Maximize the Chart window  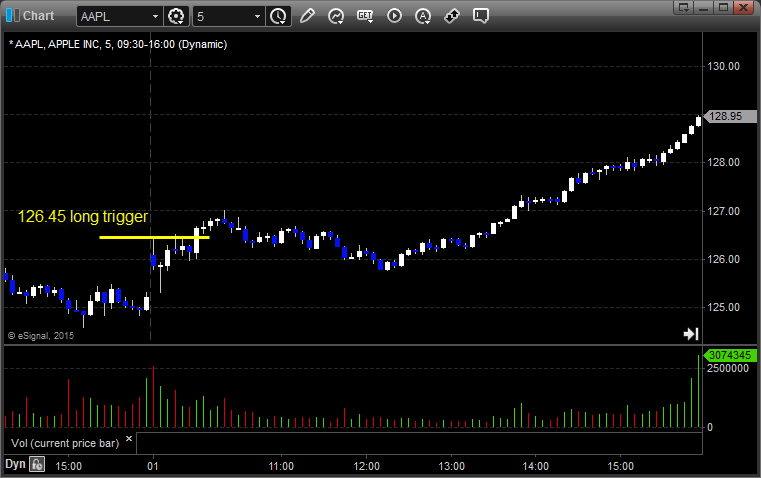(723, 7)
